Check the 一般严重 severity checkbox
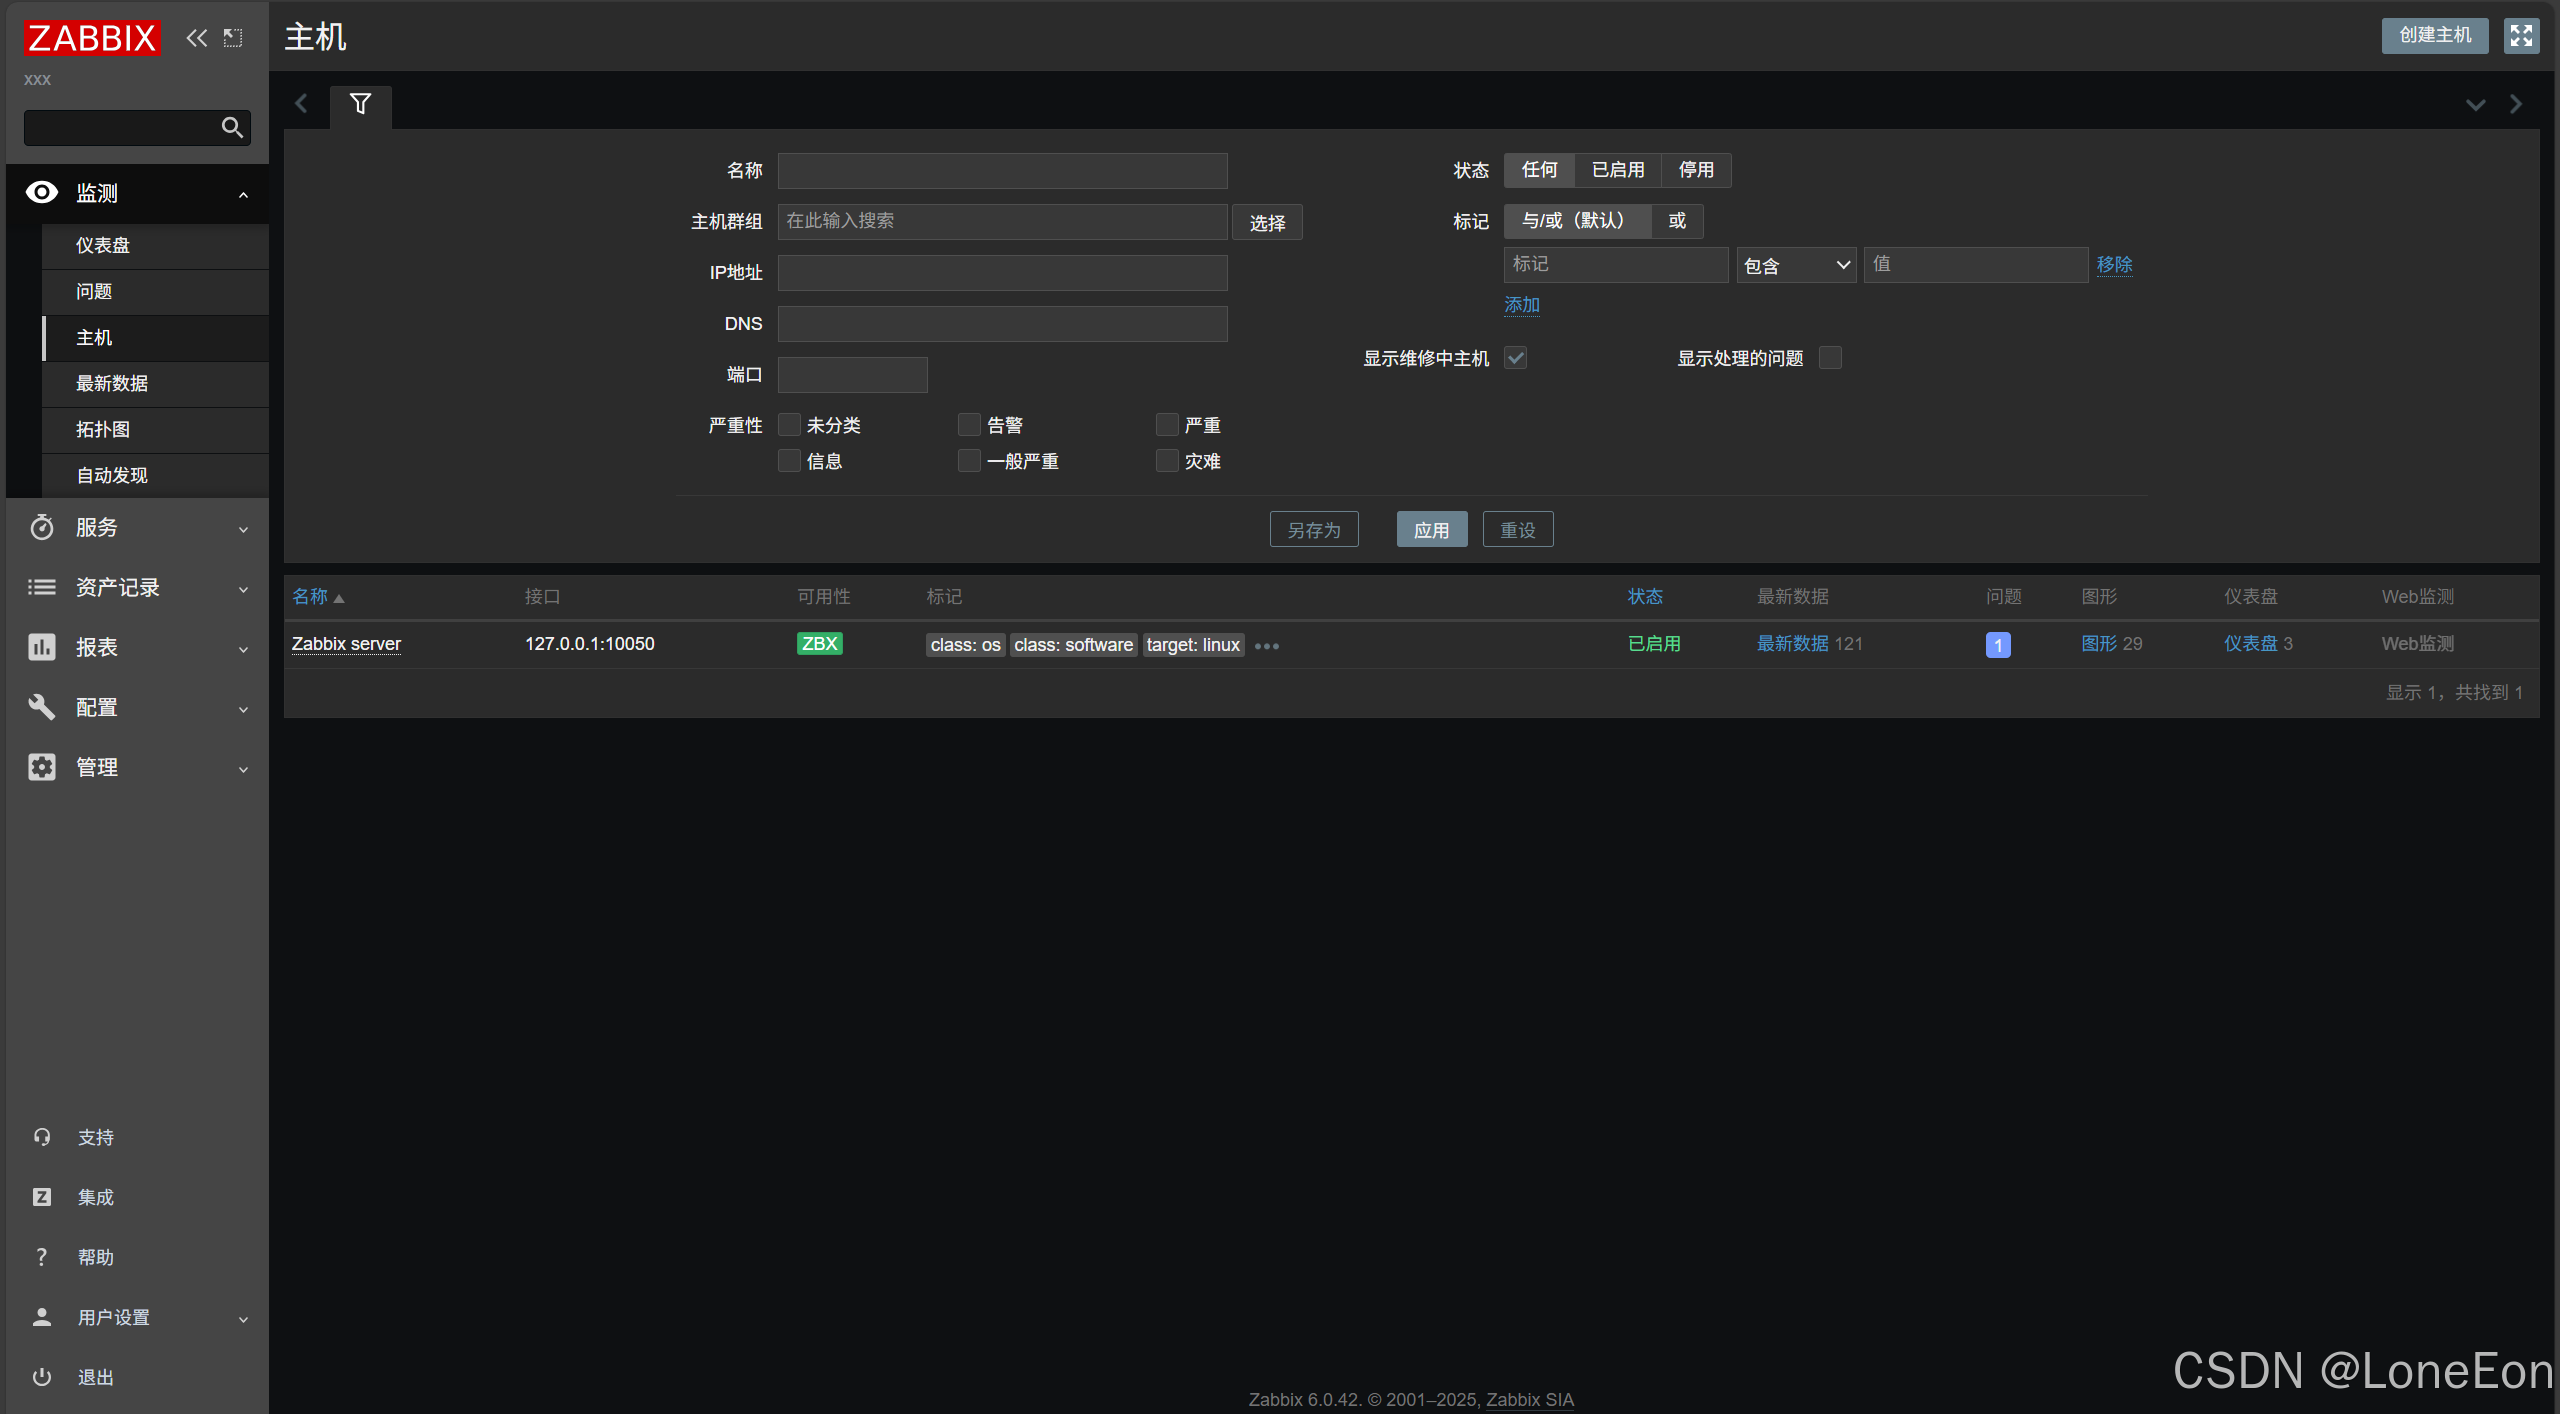Viewport: 2560px width, 1414px height. coord(969,461)
